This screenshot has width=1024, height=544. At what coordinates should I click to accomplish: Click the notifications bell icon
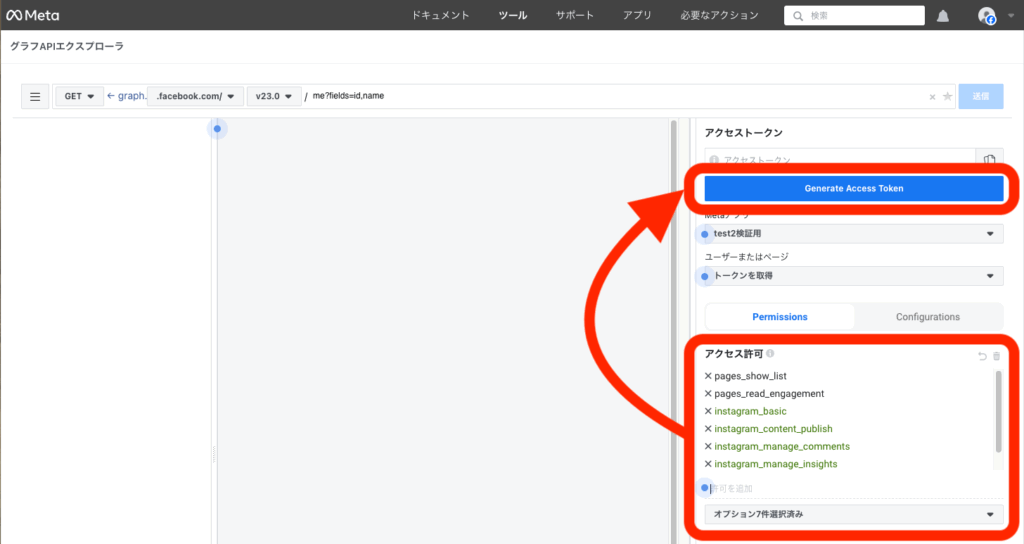942,16
